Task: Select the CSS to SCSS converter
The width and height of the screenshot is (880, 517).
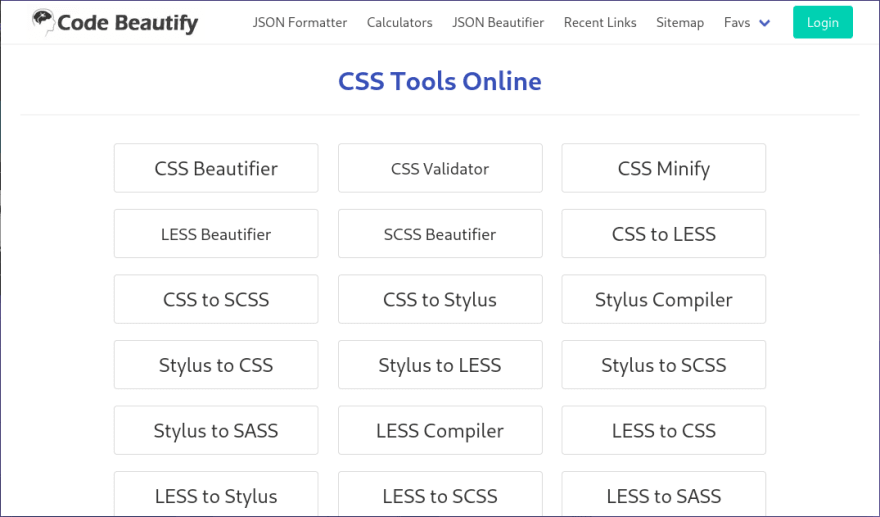Action: point(216,299)
